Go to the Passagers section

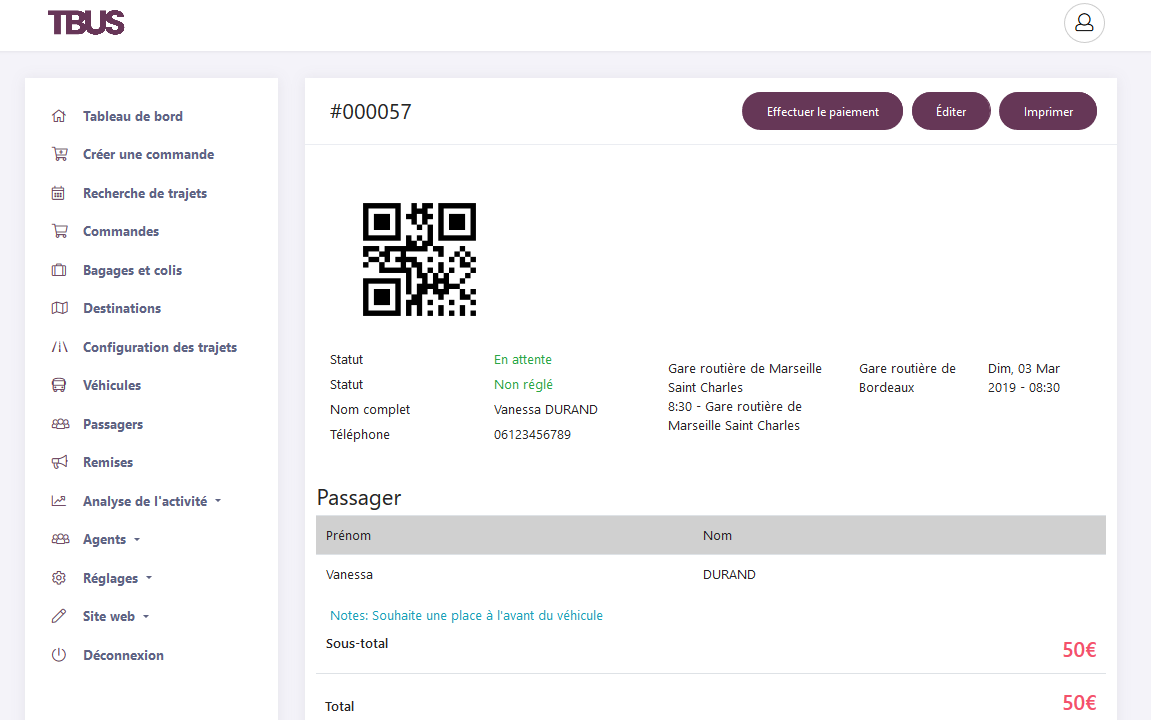112,424
